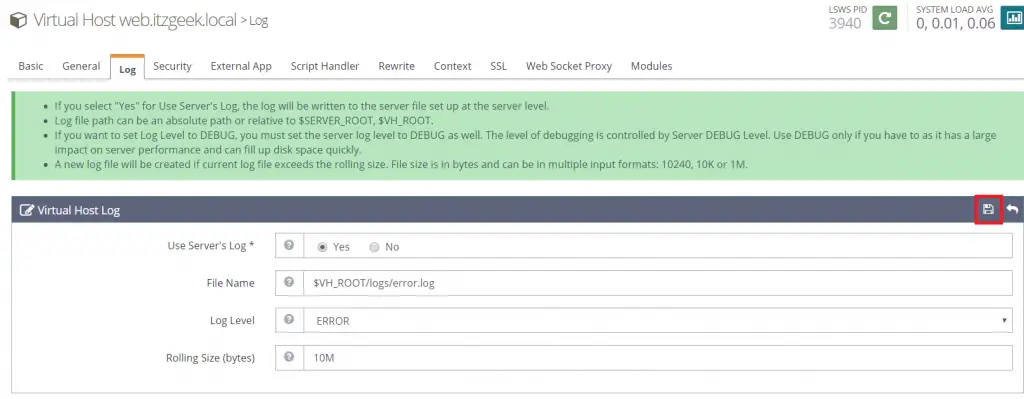The height and width of the screenshot is (399, 1024).
Task: Open the Modules tab
Action: (x=651, y=66)
